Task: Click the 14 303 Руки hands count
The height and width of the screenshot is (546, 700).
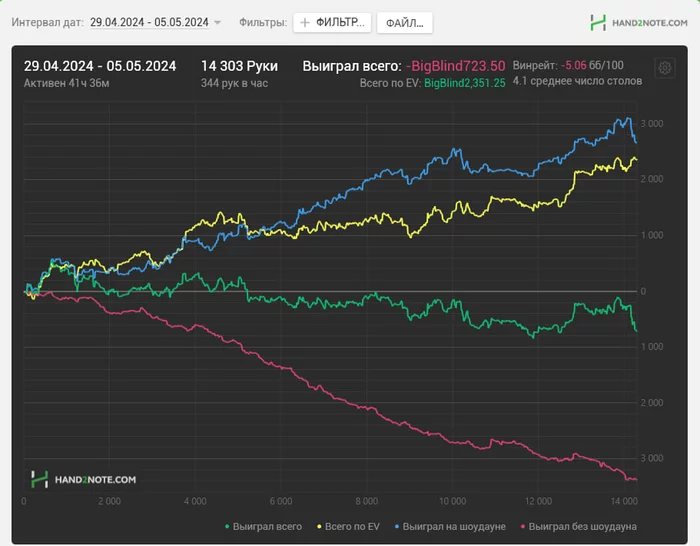Action: tap(239, 66)
